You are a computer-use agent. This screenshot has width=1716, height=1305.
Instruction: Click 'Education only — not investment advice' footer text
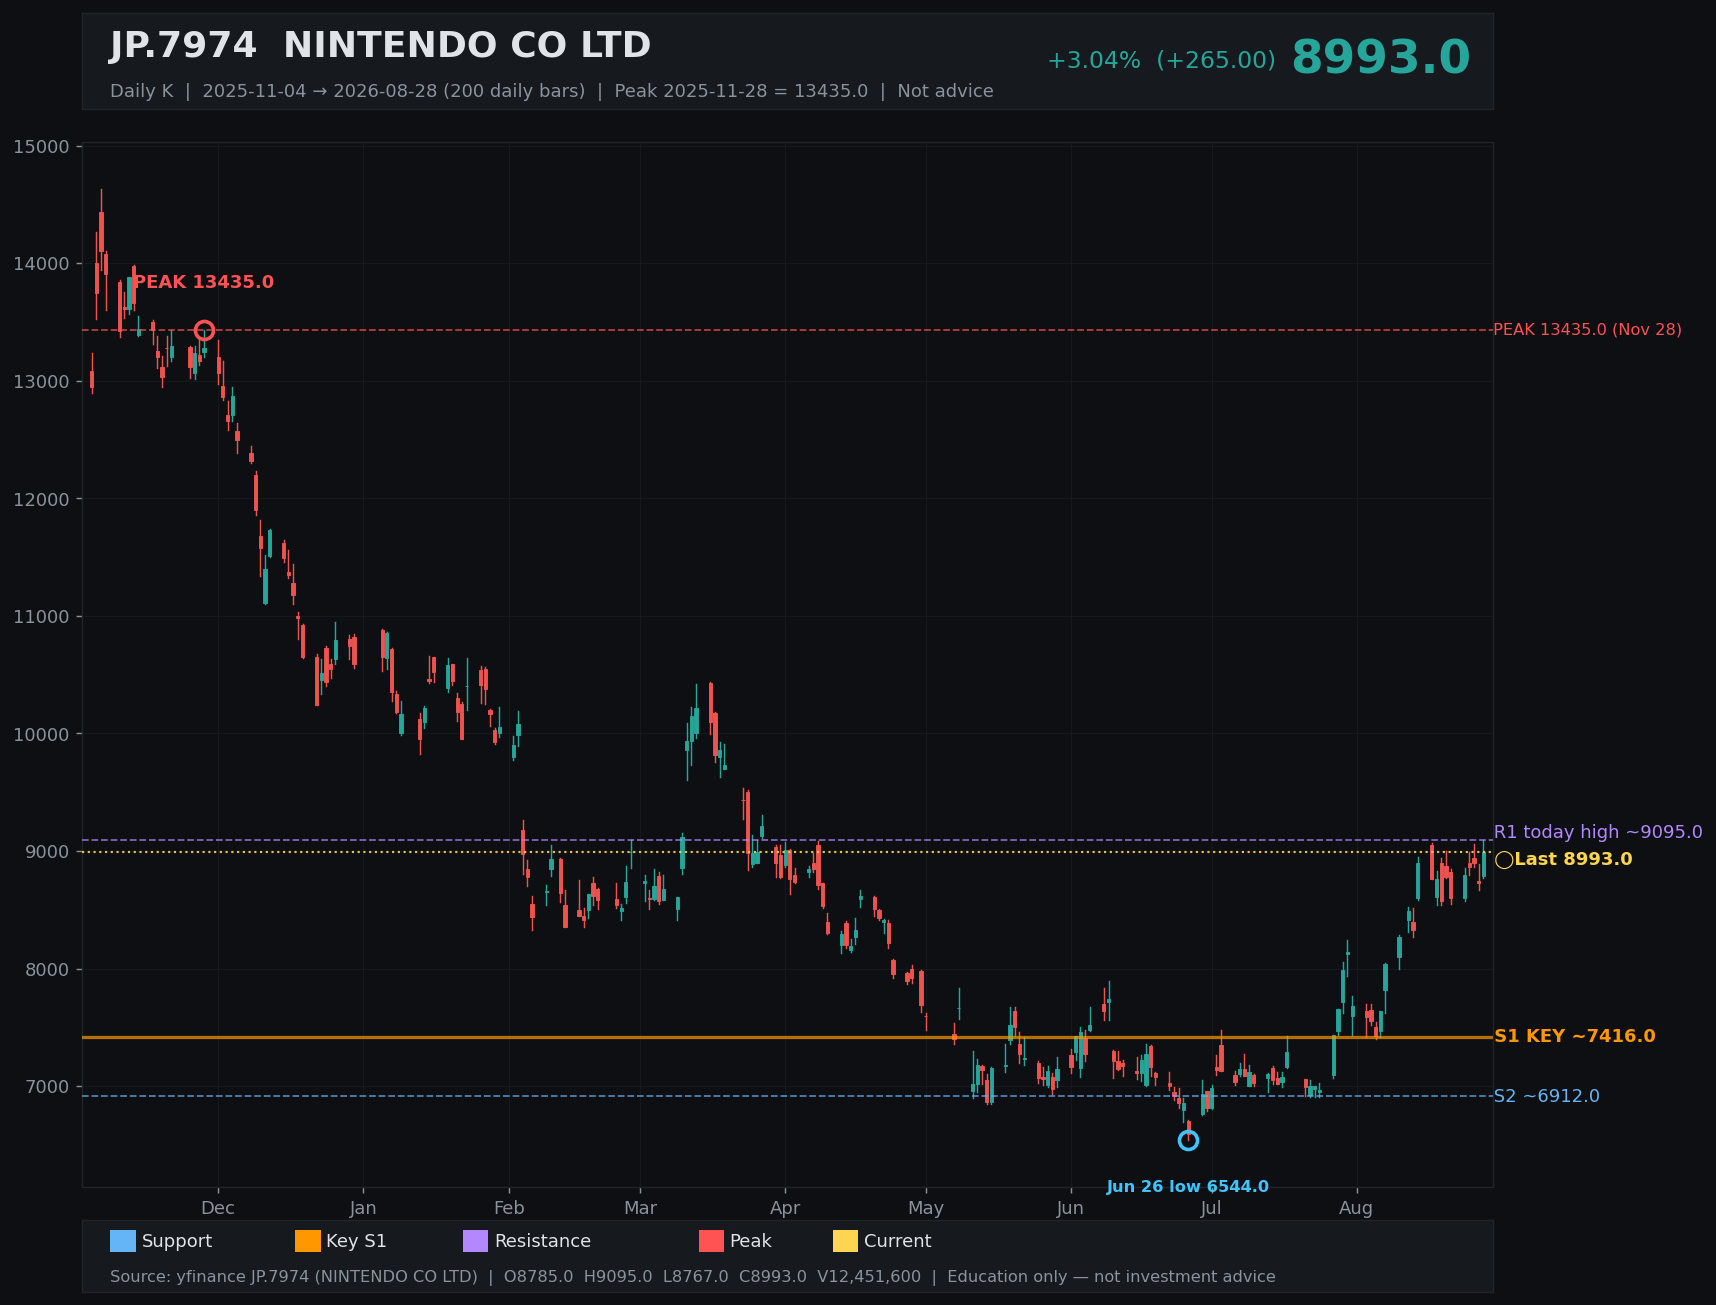click(1111, 1277)
